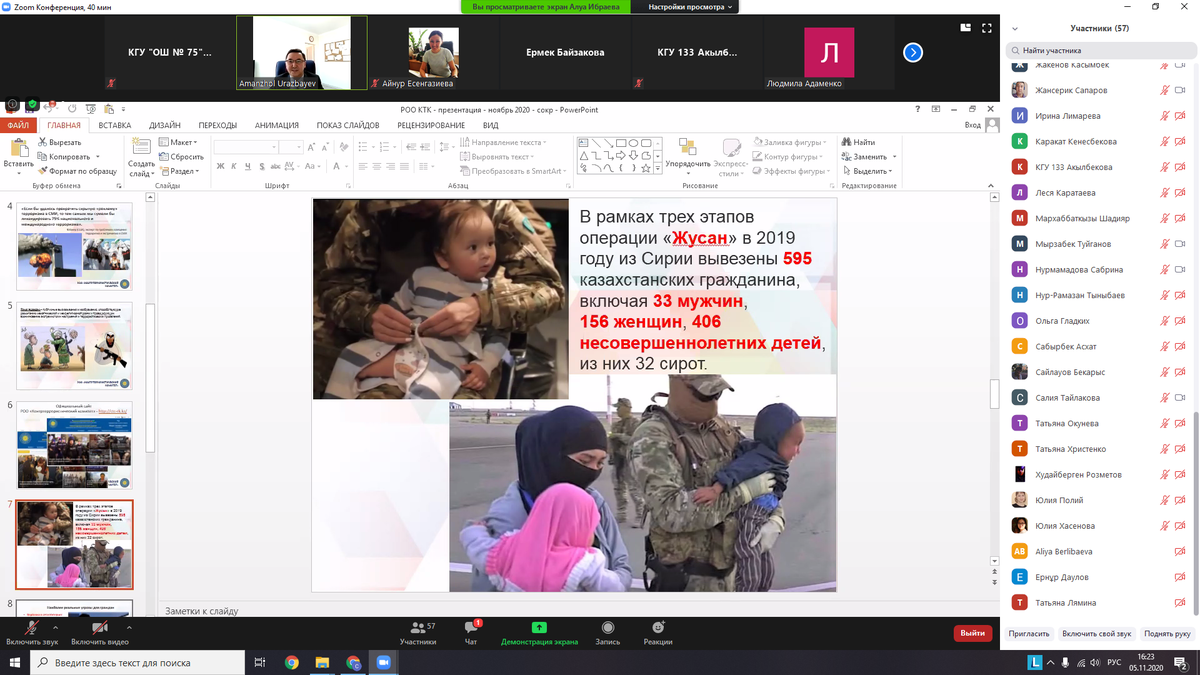This screenshot has height=675, width=1200.
Task: Turn on camera with Включить видео
Action: (x=99, y=631)
